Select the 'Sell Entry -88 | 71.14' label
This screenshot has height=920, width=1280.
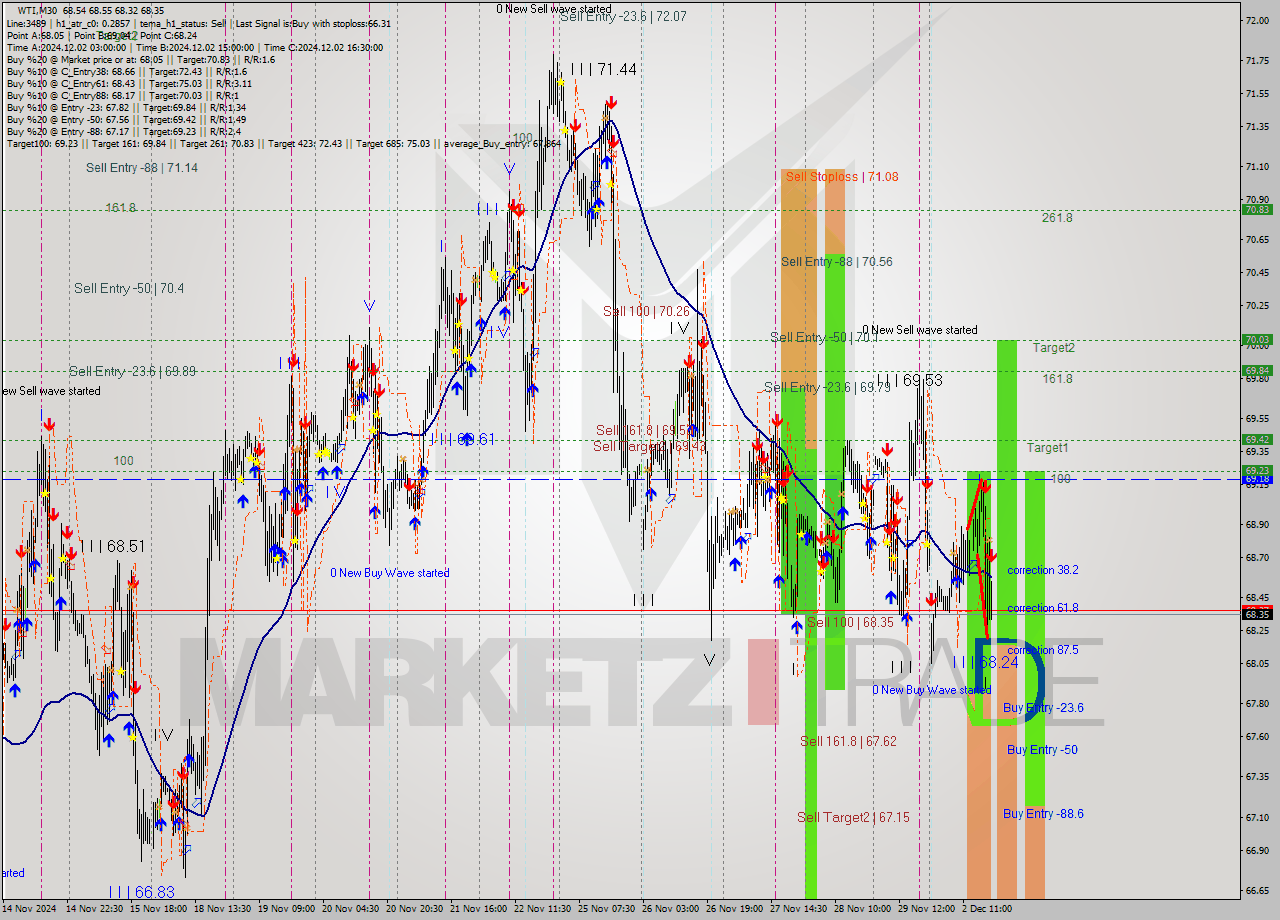141,168
